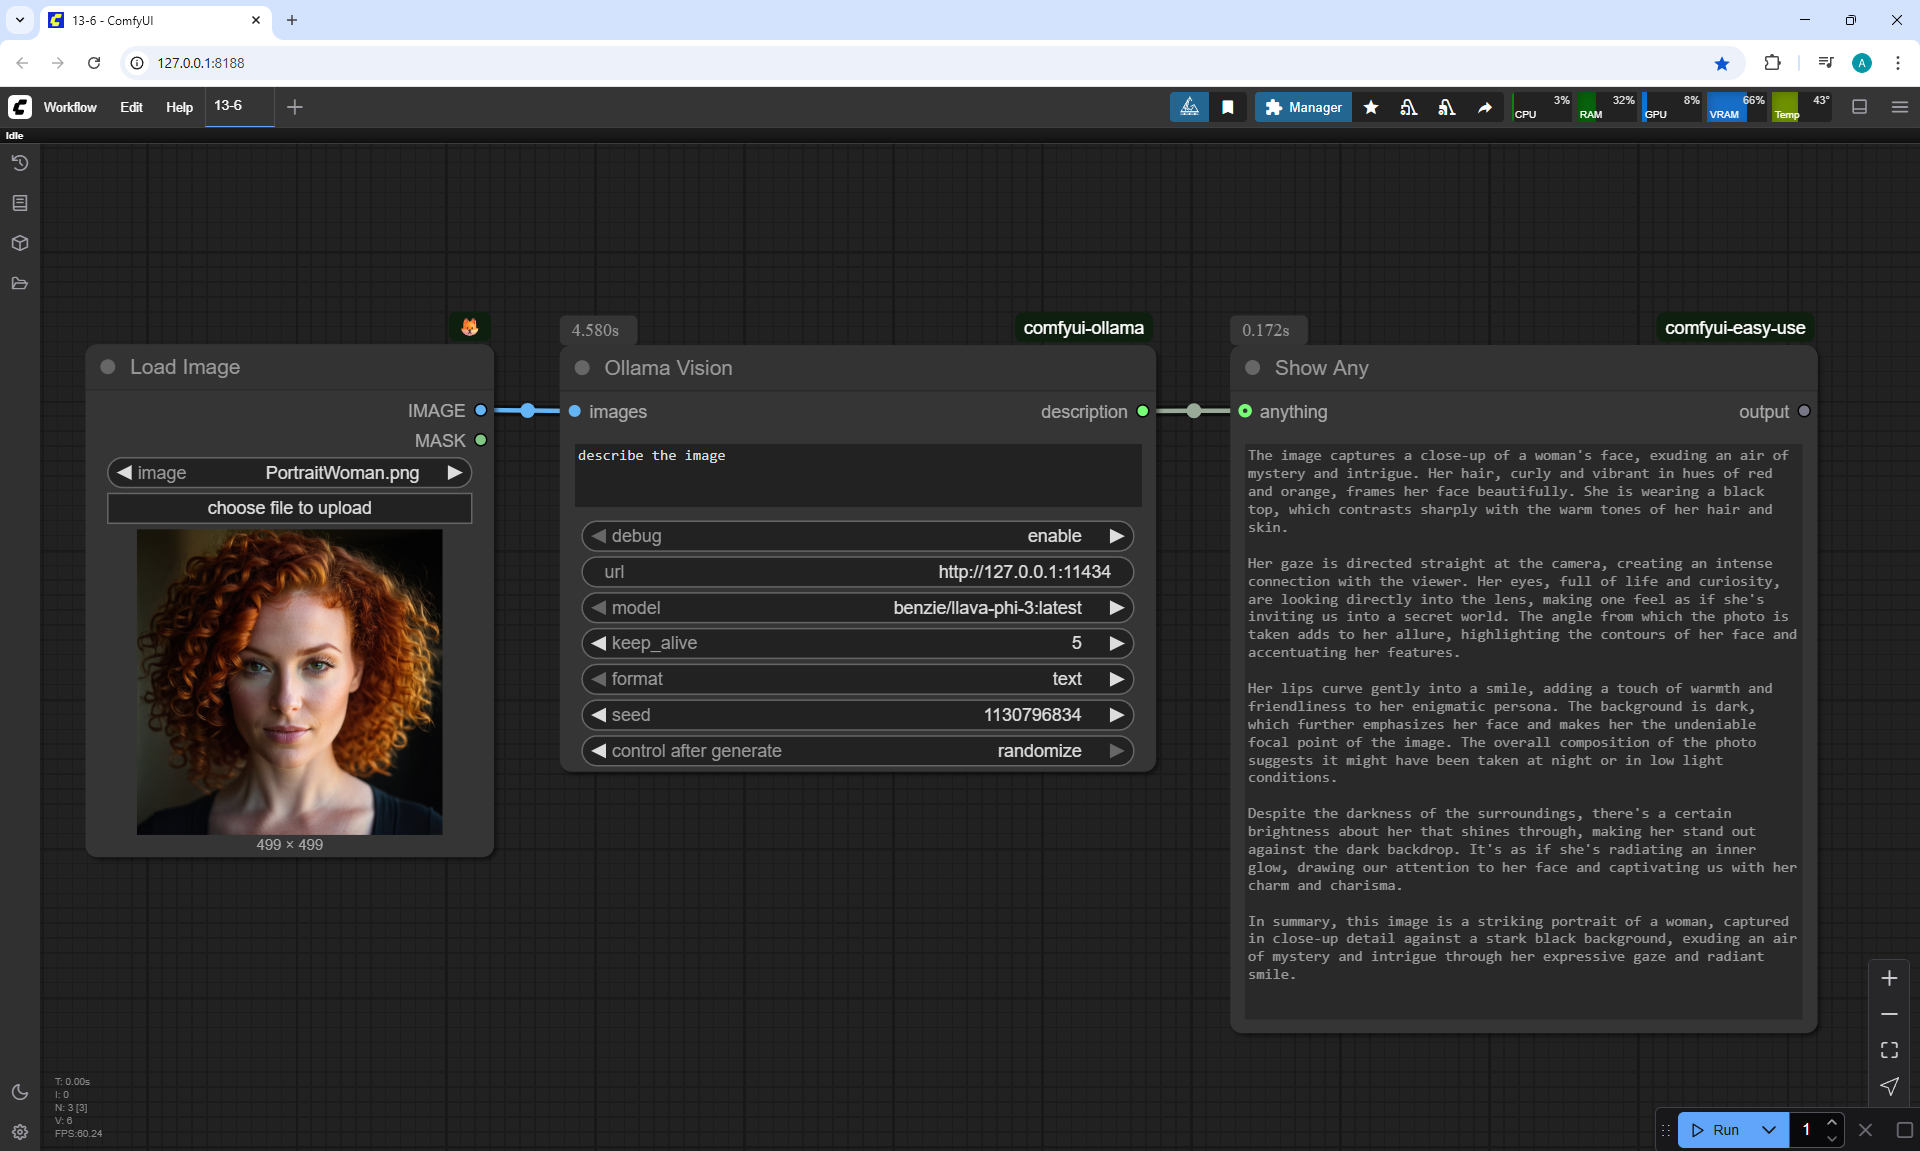Screen dimensions: 1920x1151
Task: Expand the Run button dropdown arrow
Action: coord(1768,1130)
